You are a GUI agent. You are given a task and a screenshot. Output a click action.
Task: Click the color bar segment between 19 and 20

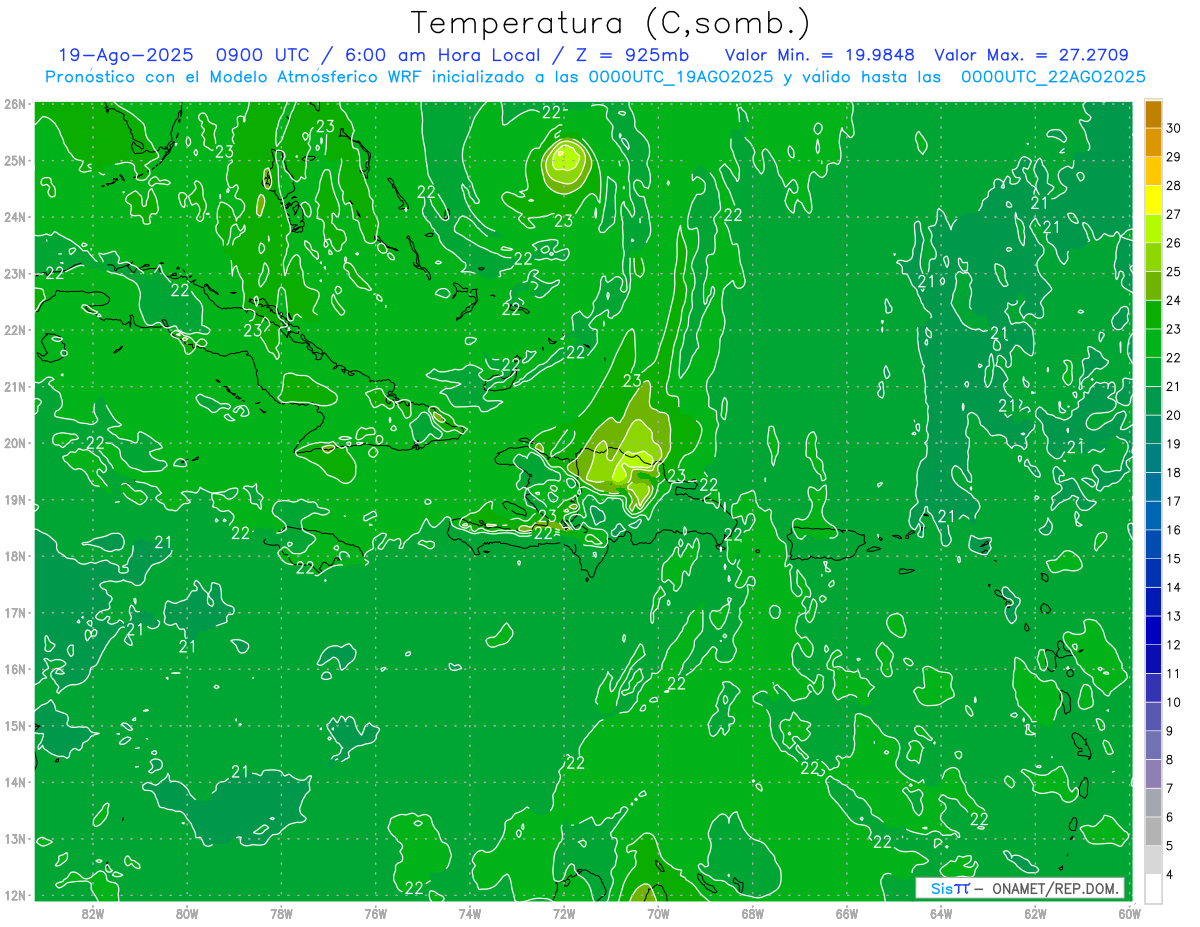(x=1153, y=429)
